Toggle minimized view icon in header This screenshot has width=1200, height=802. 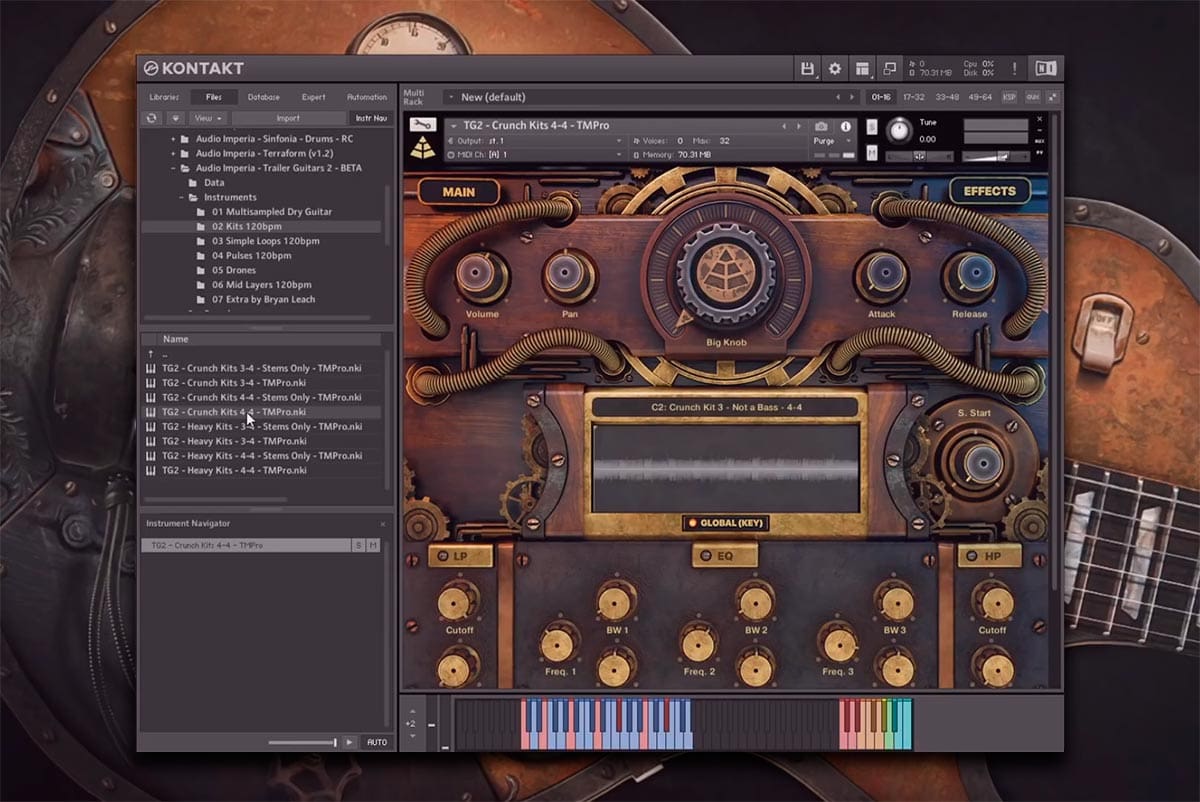pyautogui.click(x=888, y=69)
